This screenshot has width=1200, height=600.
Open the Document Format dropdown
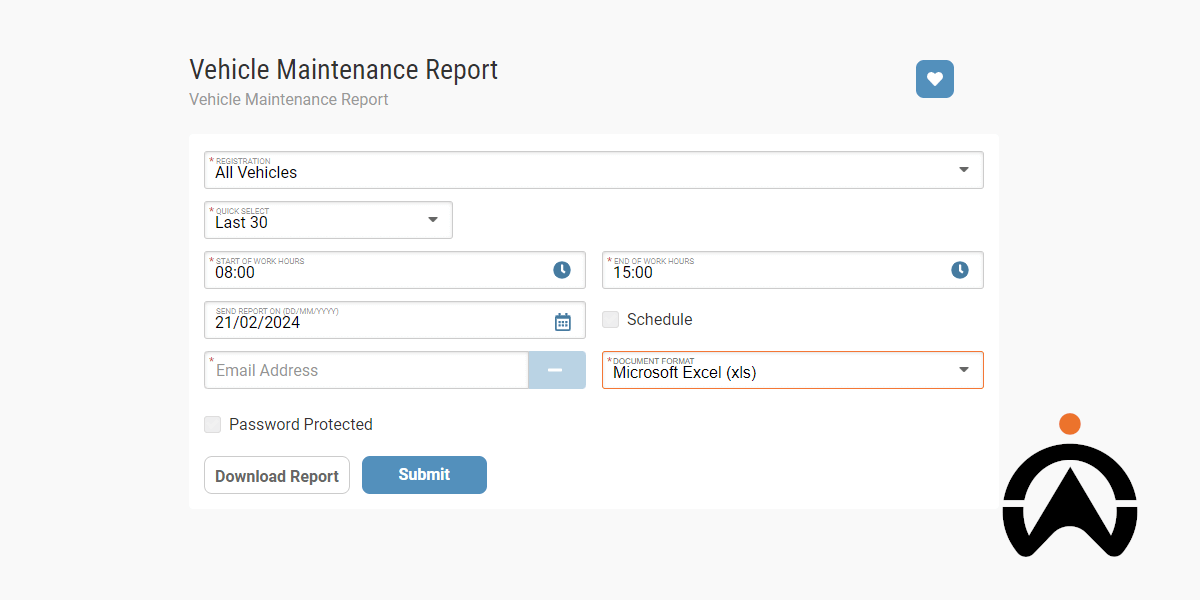(x=963, y=370)
